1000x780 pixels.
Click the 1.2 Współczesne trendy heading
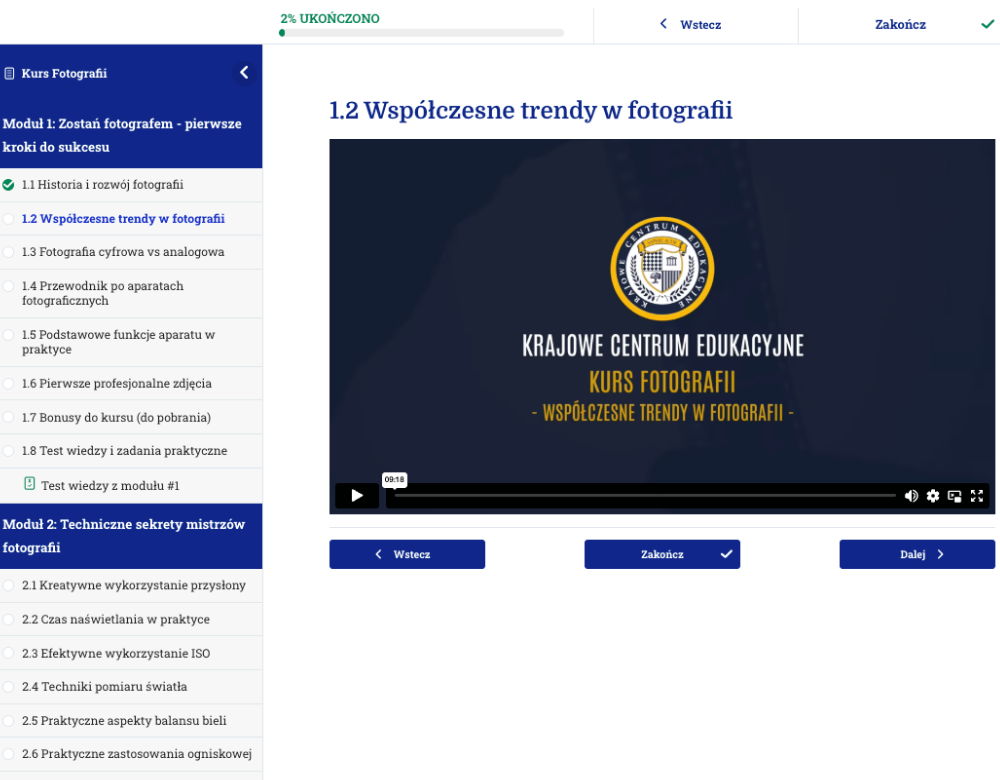[x=531, y=110]
